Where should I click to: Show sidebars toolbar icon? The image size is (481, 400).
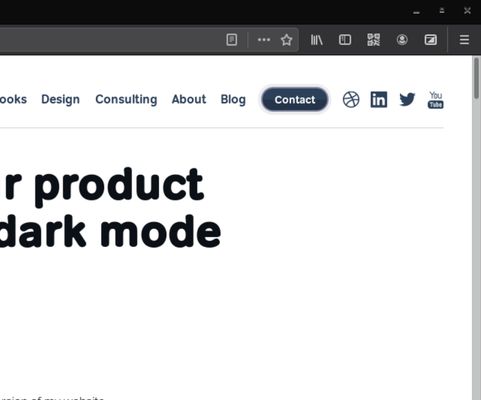click(345, 40)
